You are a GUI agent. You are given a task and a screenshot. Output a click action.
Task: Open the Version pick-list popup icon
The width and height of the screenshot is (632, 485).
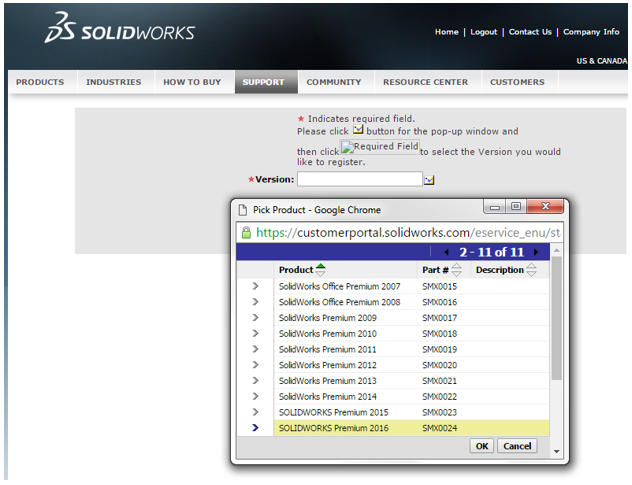click(429, 180)
